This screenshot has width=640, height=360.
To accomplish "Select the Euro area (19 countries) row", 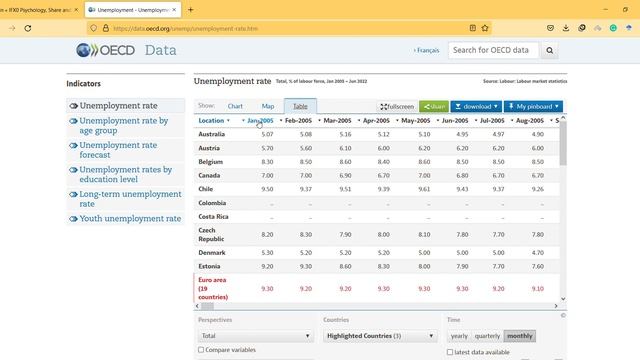I will tap(377, 289).
